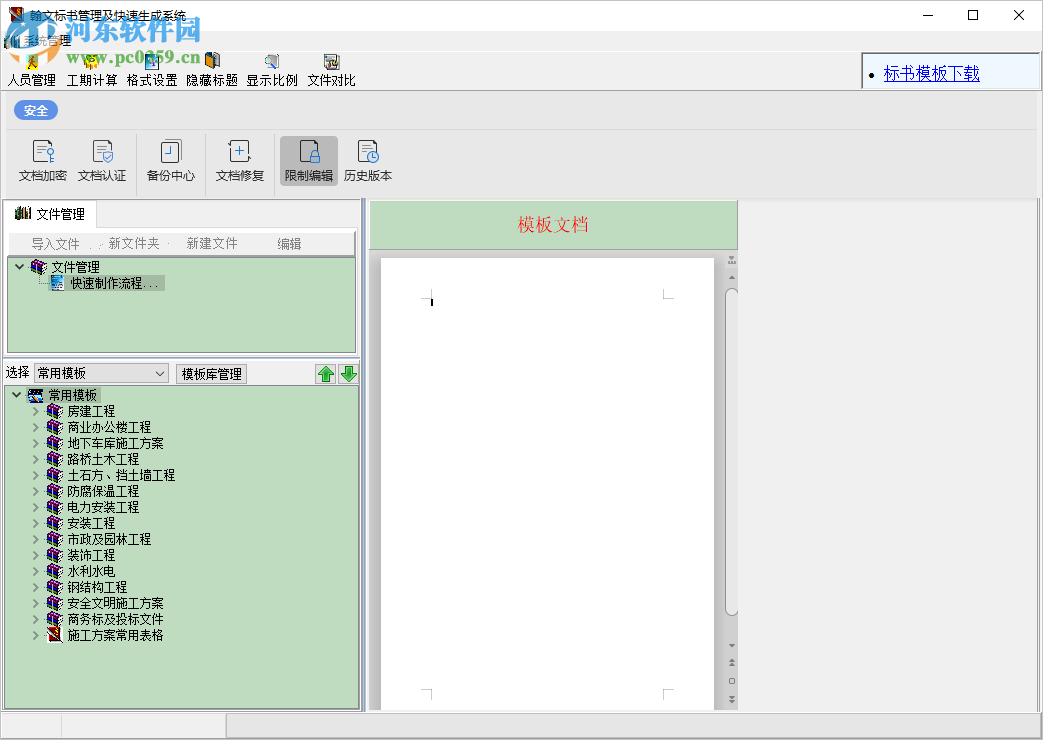1043x740 pixels.
Task: Click icon beside 快速制作流程 item
Action: (x=57, y=283)
